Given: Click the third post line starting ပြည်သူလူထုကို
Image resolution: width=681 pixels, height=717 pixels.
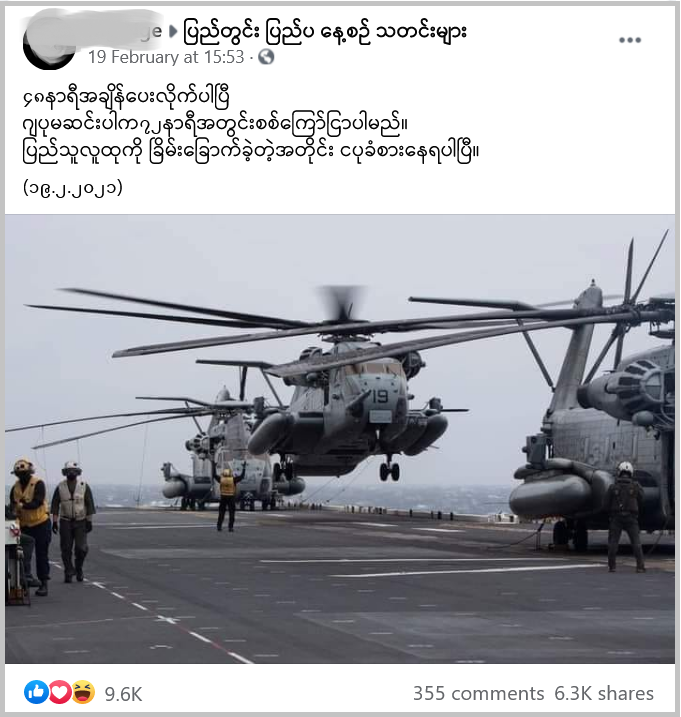Looking at the screenshot, I should (x=251, y=150).
